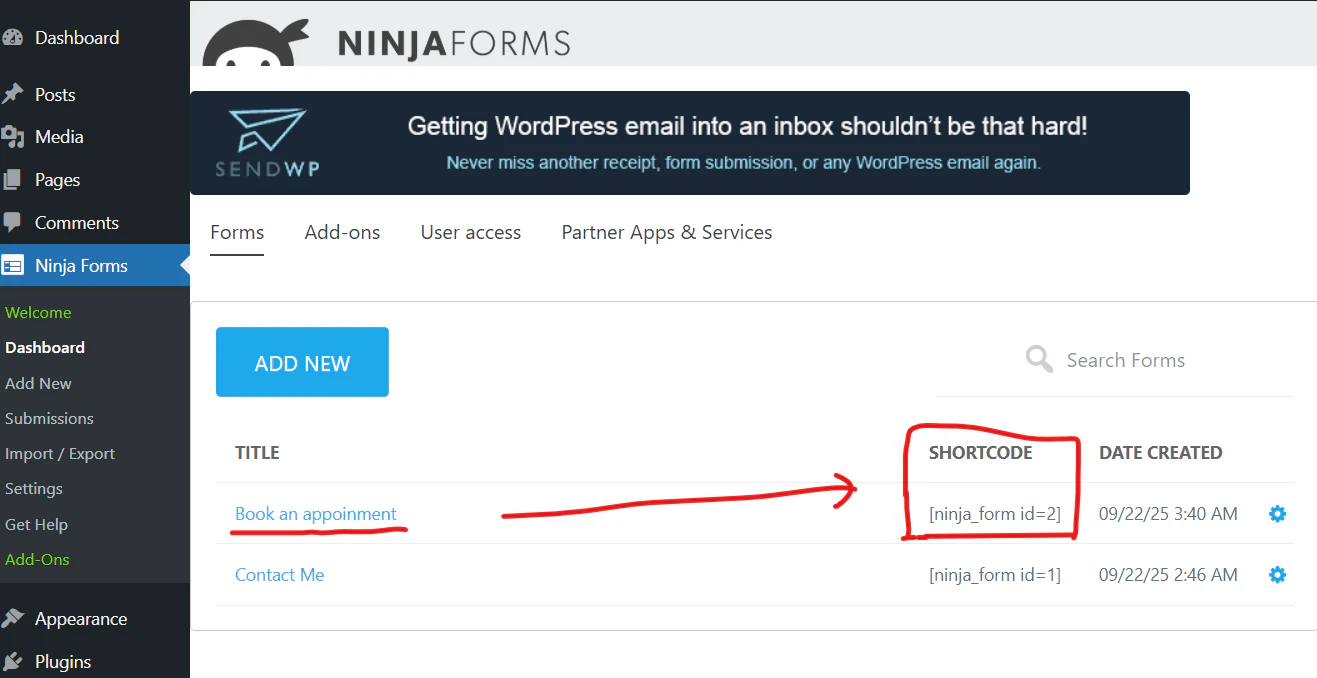This screenshot has width=1317, height=678.
Task: Click the magnifier icon beside Search Forms
Action: (x=1039, y=360)
